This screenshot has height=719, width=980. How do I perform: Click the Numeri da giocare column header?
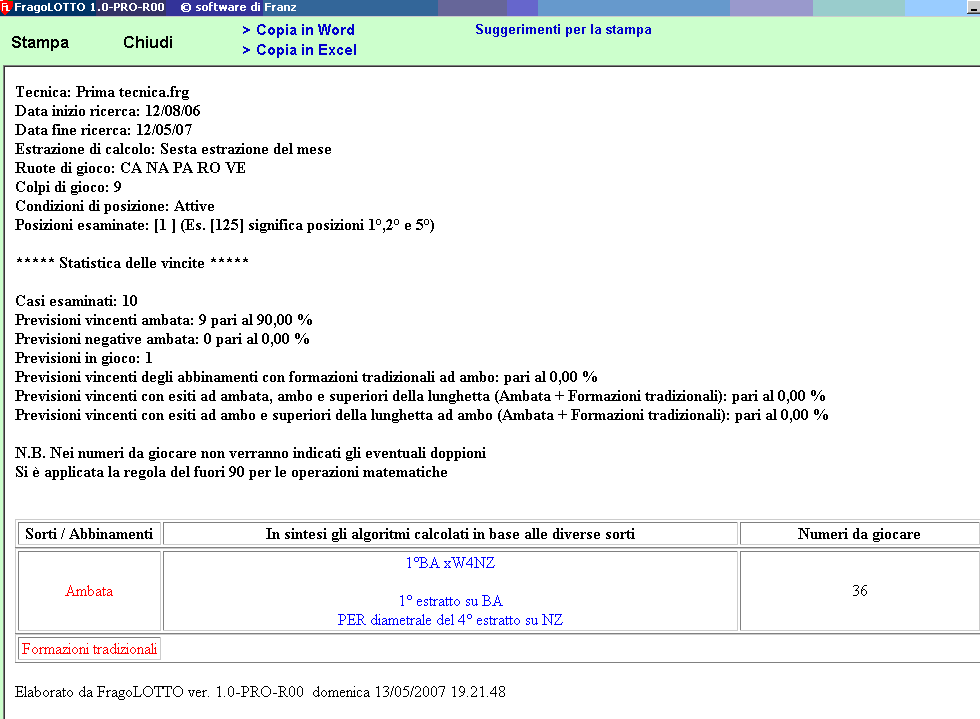coord(858,534)
